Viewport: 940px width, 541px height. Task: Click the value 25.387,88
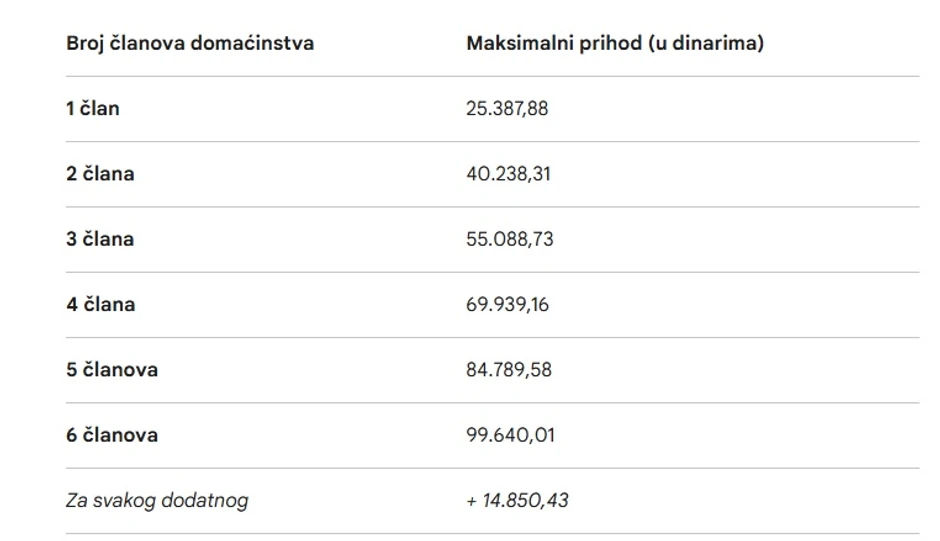pos(507,109)
